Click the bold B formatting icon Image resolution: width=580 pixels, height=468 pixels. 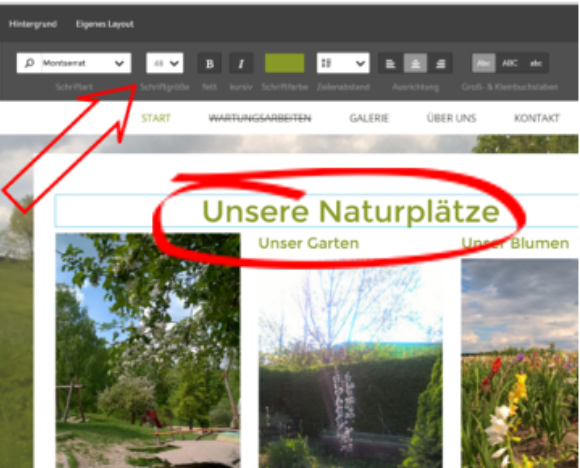[210, 63]
